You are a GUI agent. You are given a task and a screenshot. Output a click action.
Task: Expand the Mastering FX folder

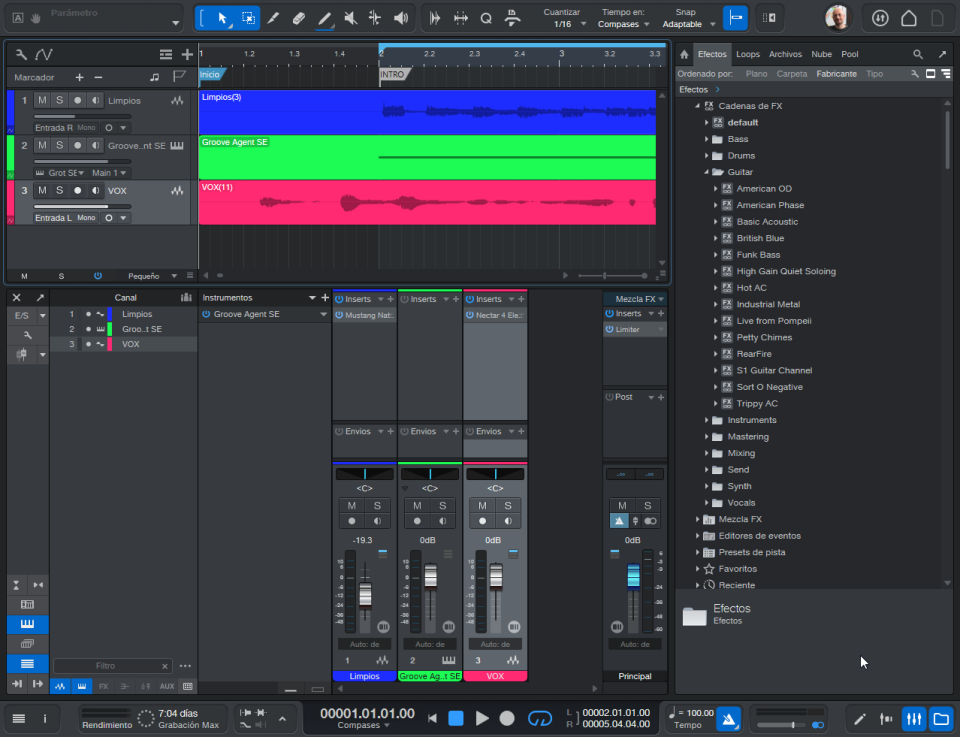[x=707, y=436]
